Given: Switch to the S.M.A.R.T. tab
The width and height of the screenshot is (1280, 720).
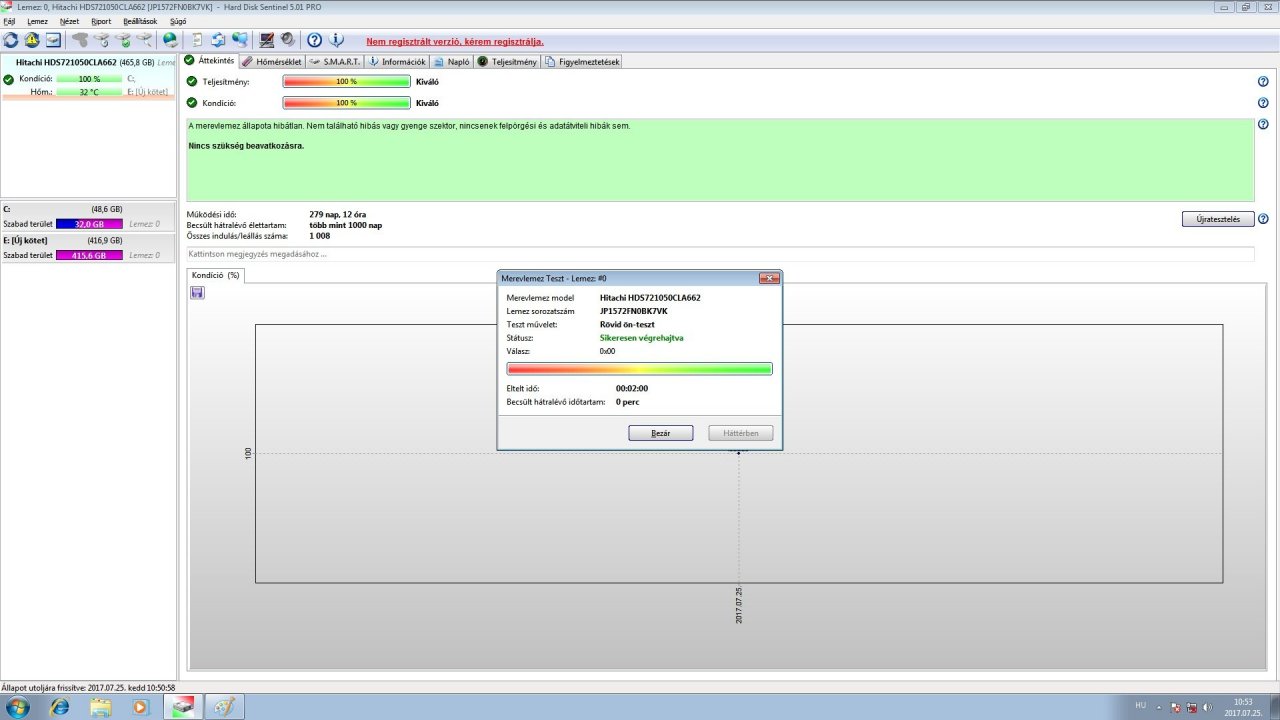Looking at the screenshot, I should click(335, 61).
